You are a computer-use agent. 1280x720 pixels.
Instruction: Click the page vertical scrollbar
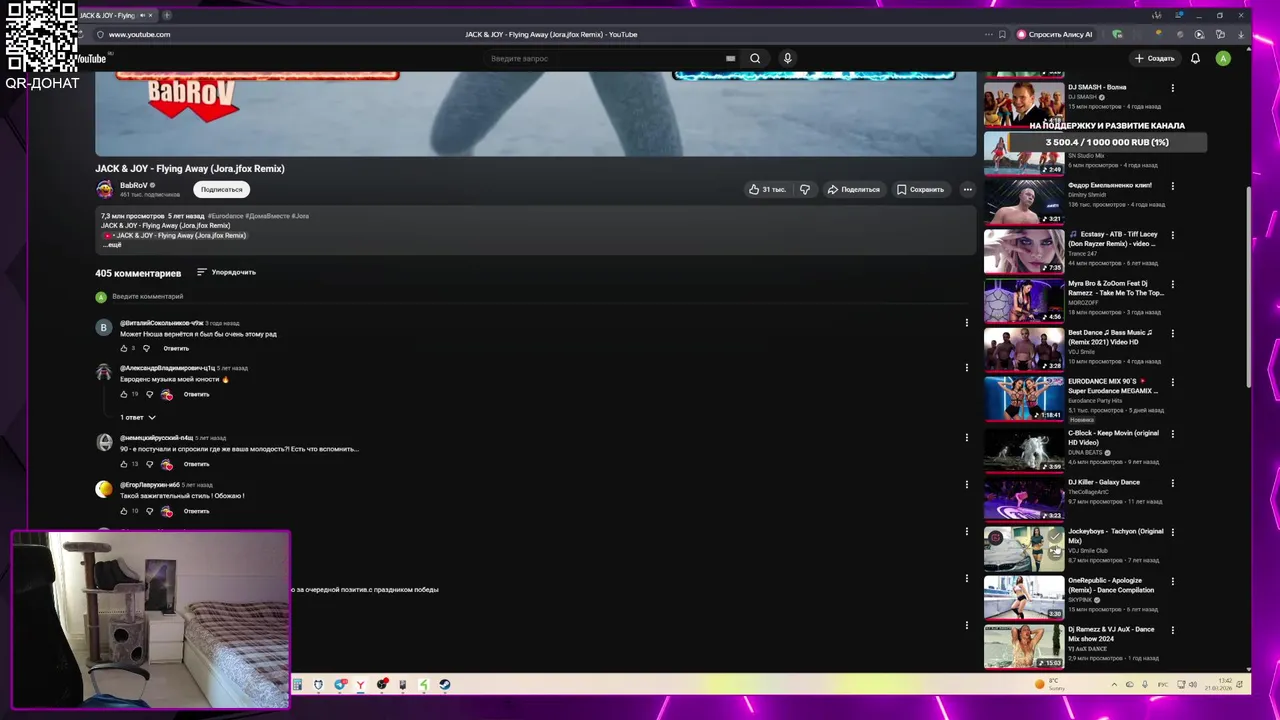click(x=1248, y=288)
